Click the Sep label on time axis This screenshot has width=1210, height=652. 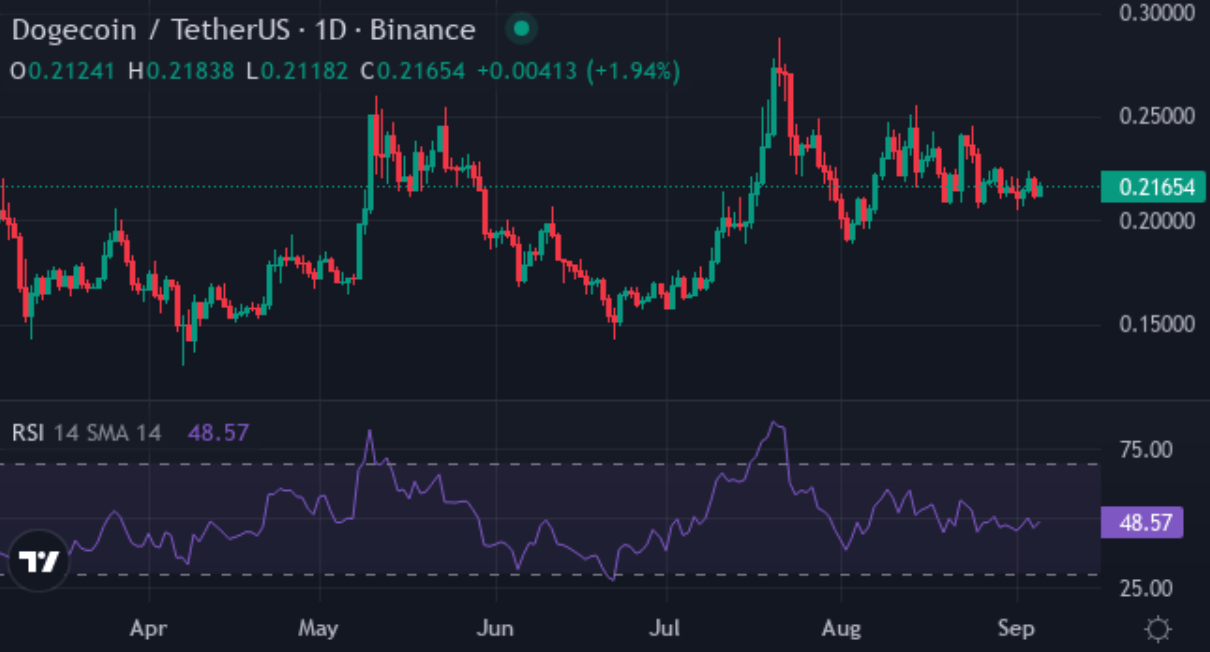1016,629
